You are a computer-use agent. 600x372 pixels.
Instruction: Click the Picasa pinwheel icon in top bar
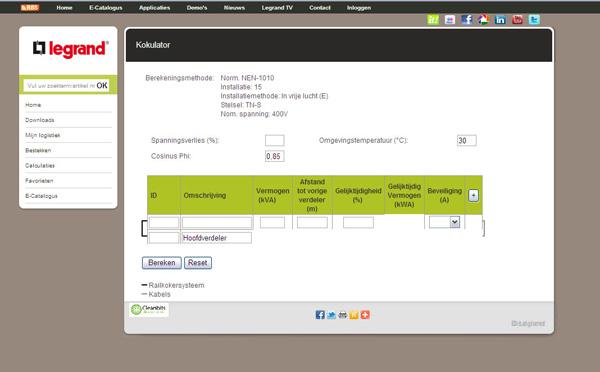coord(483,20)
